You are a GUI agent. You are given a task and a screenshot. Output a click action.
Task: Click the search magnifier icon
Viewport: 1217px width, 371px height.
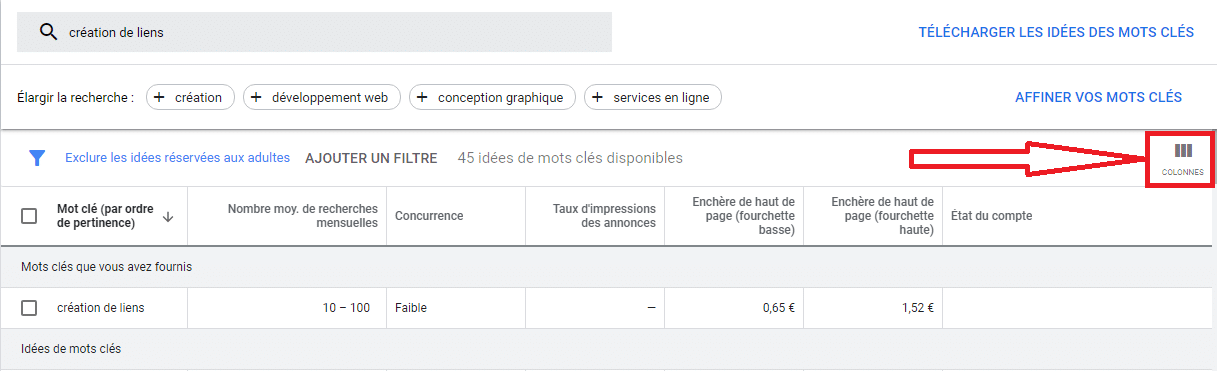click(x=47, y=32)
